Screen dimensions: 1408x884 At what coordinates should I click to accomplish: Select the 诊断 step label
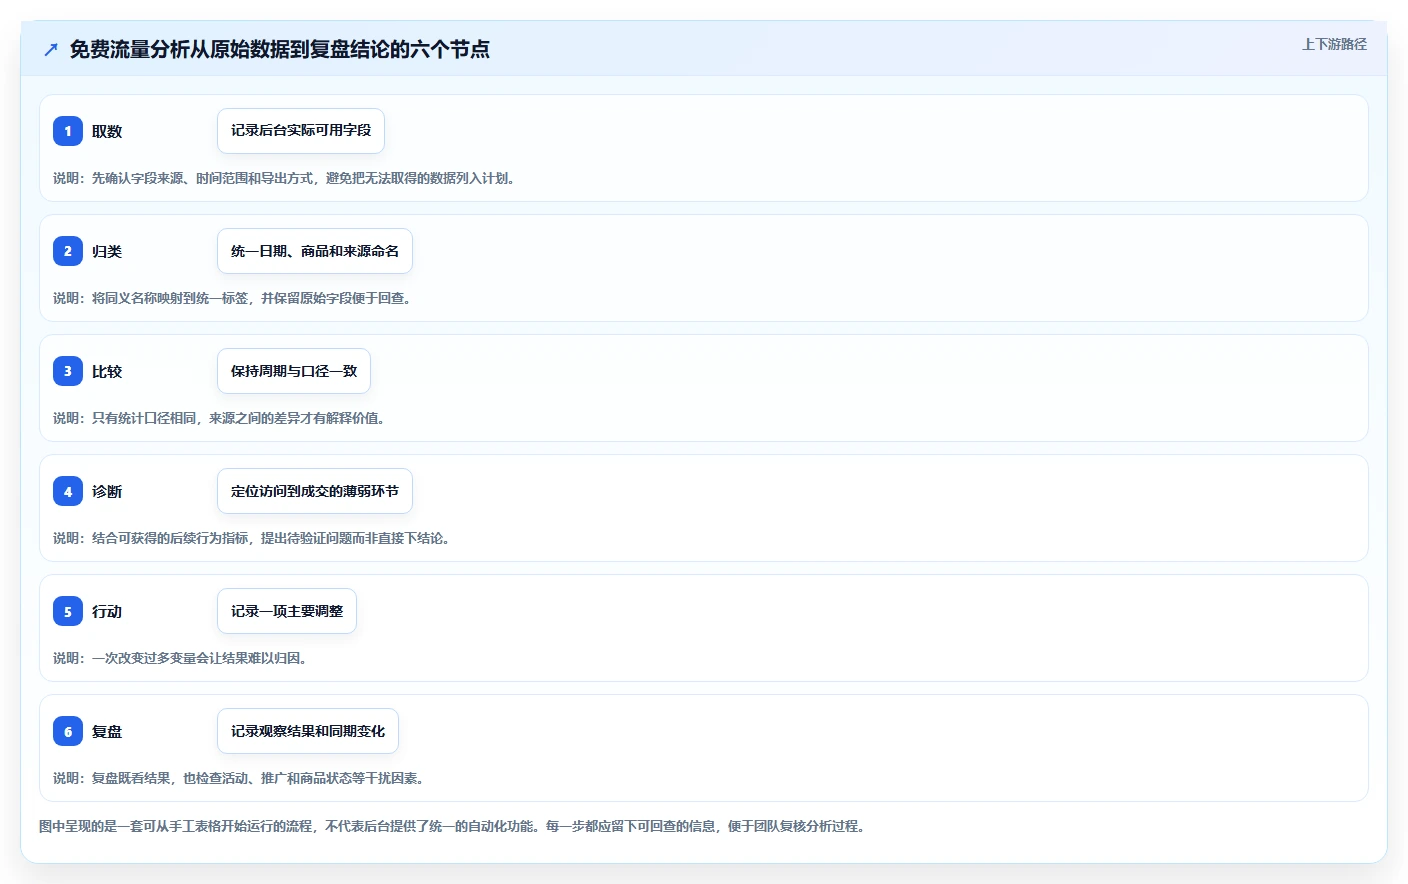click(107, 491)
